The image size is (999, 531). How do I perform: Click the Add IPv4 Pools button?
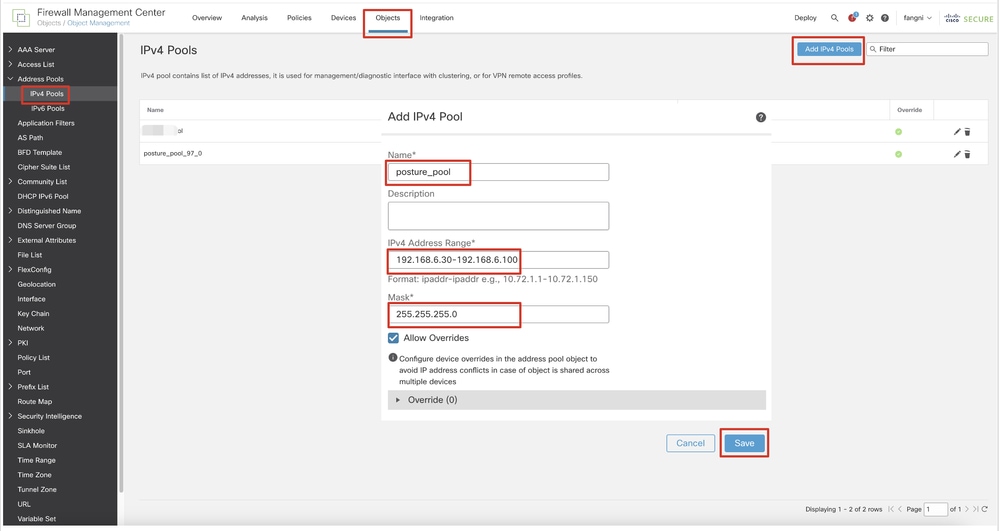(829, 49)
